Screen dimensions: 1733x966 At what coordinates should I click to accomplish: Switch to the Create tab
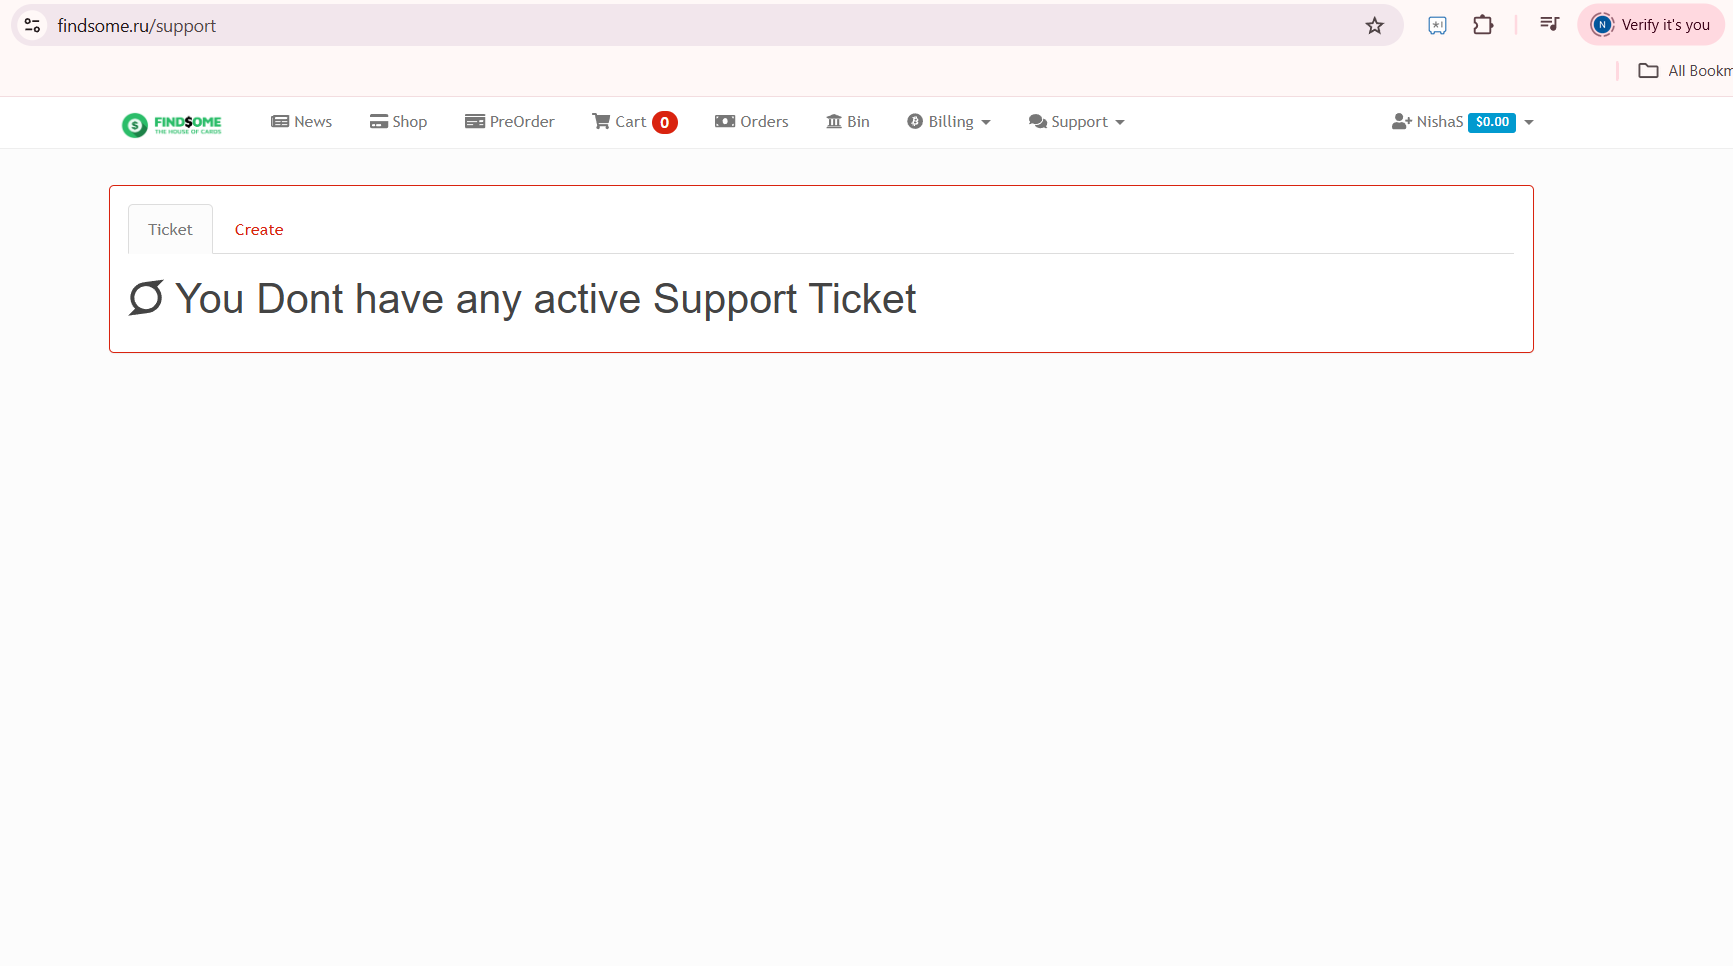(x=259, y=230)
